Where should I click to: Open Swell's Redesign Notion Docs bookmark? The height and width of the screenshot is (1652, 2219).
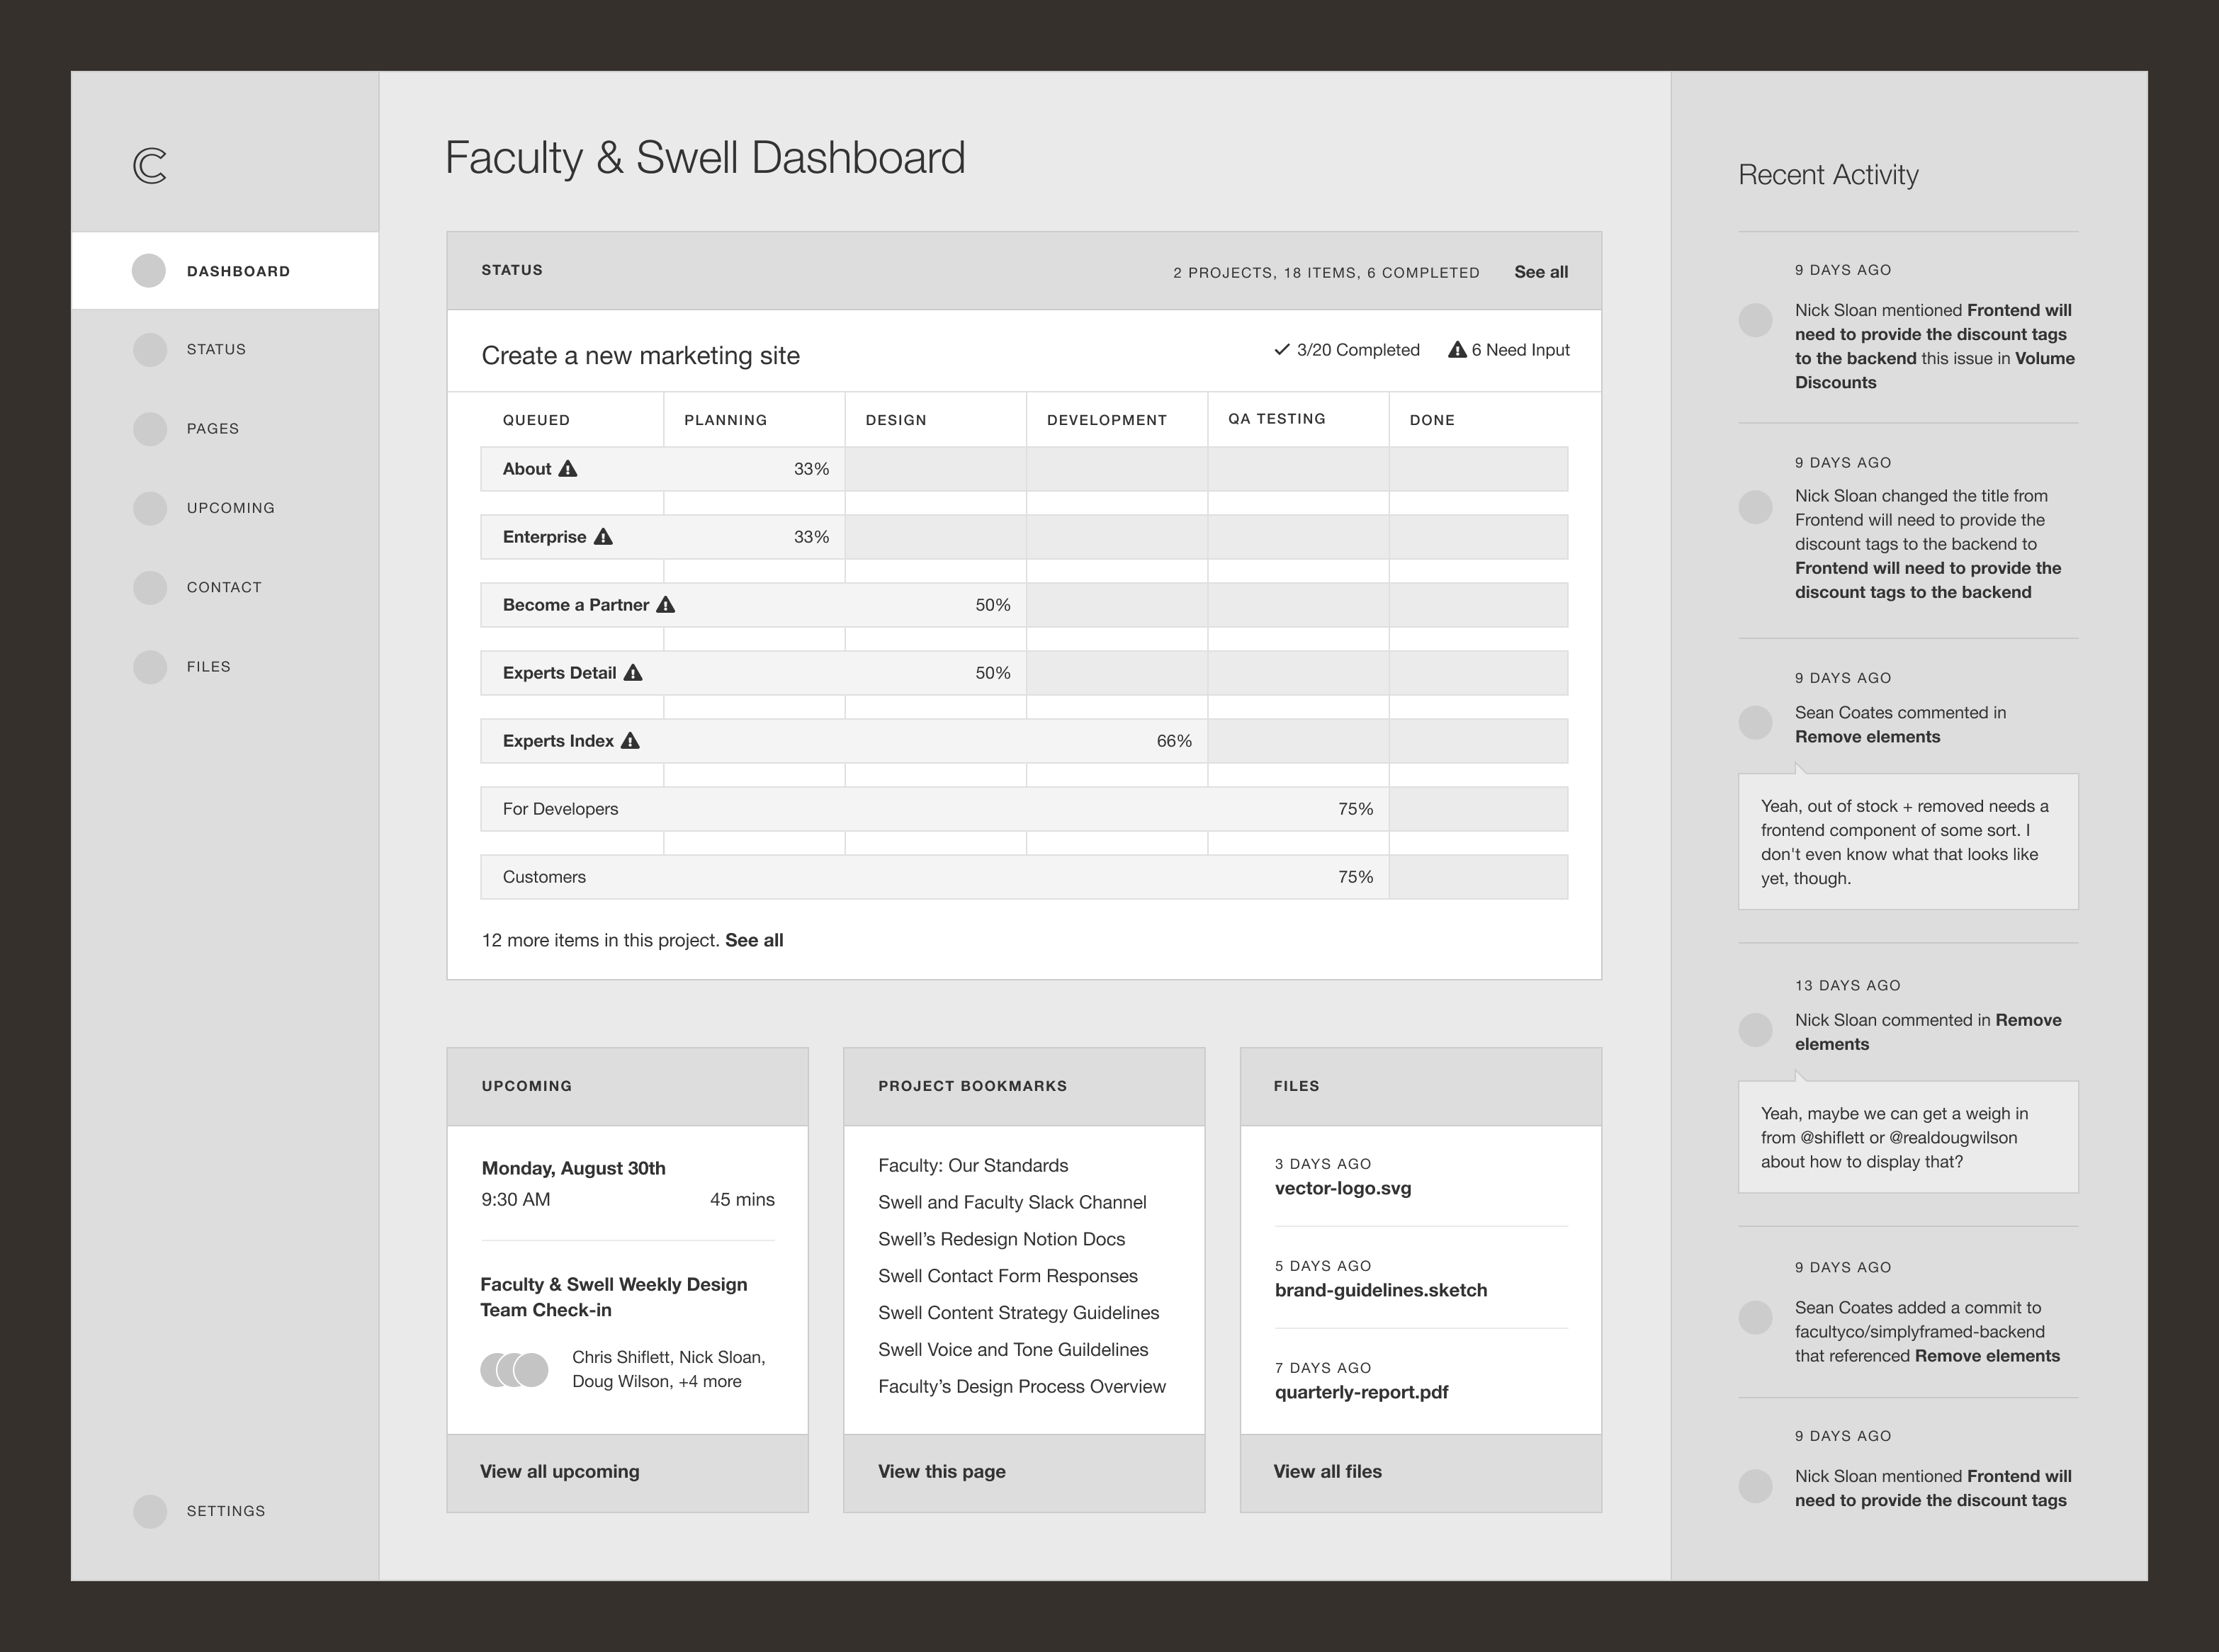(x=1001, y=1239)
